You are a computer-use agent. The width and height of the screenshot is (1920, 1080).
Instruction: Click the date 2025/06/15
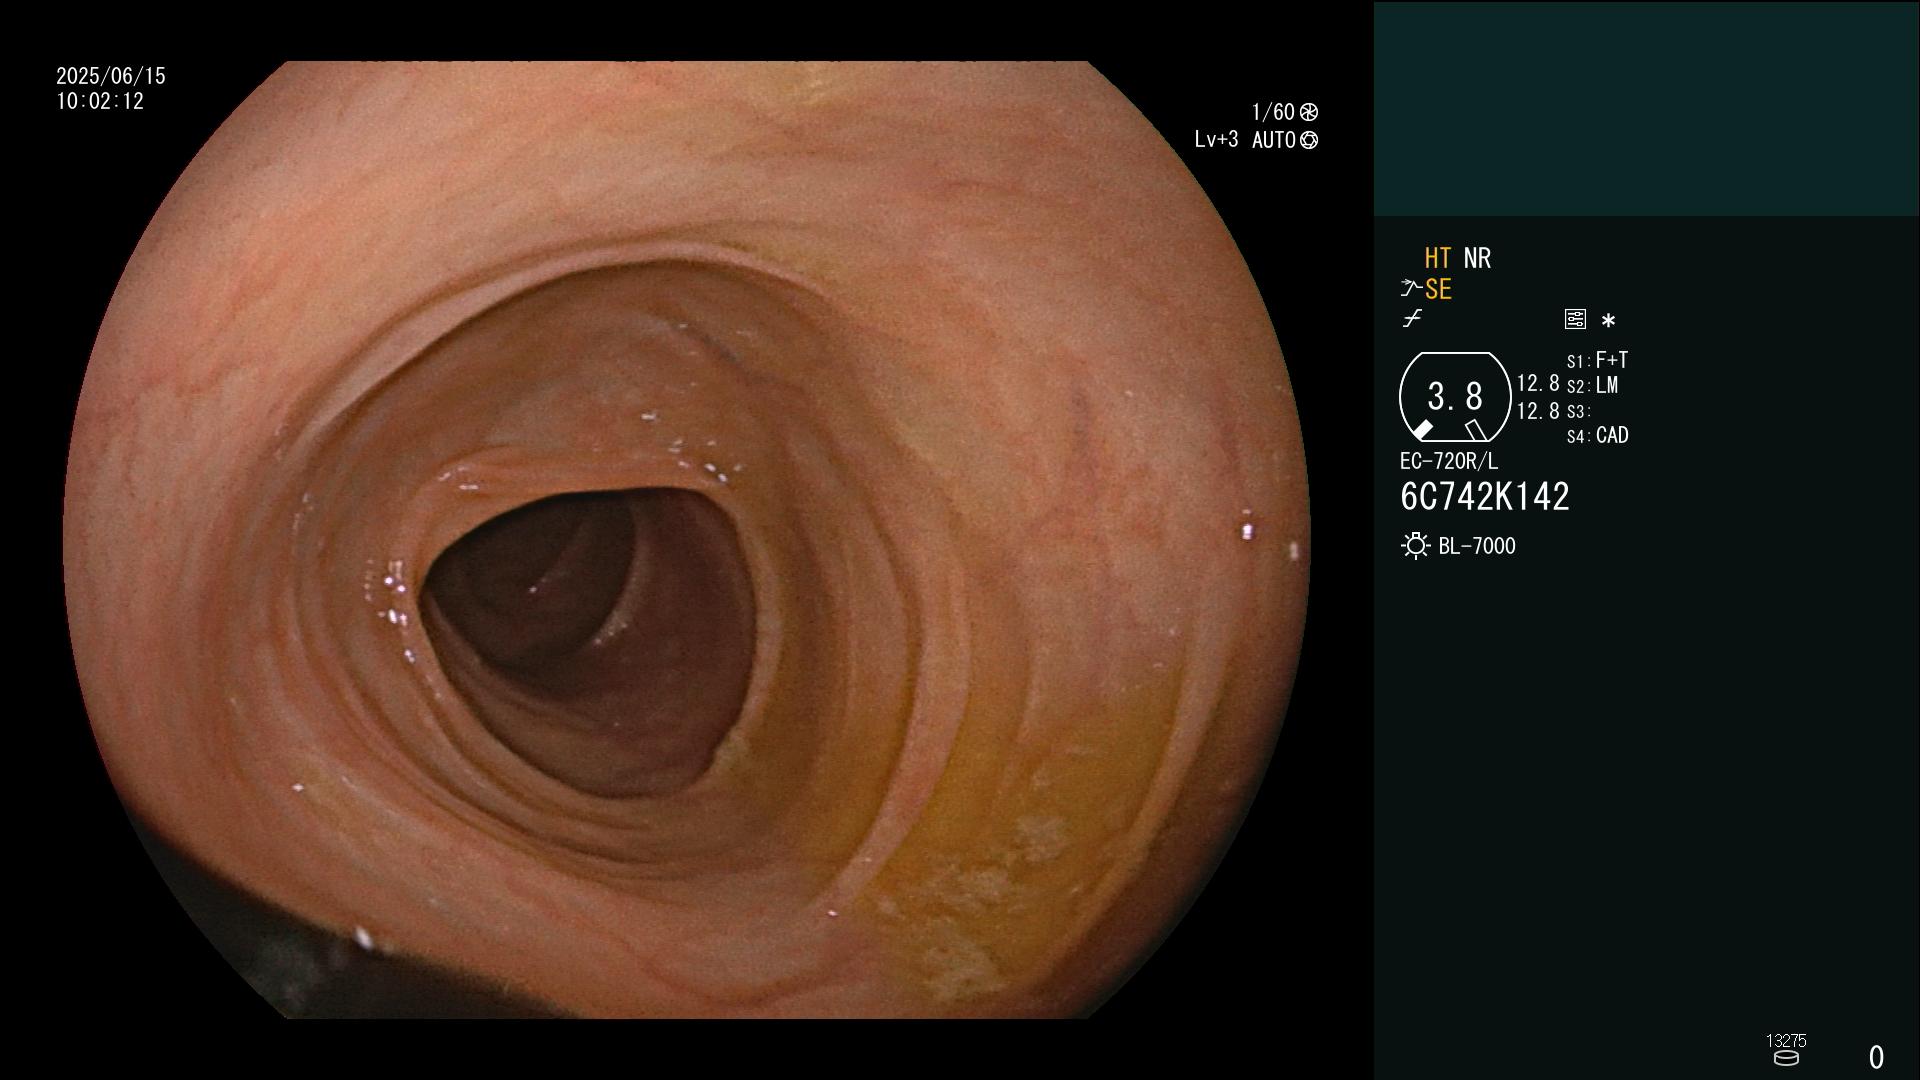point(111,76)
